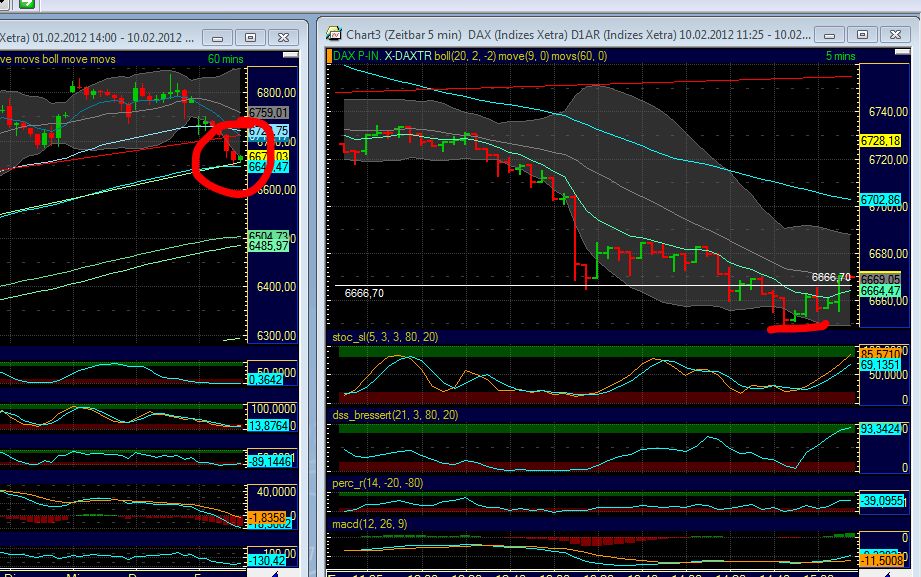This screenshot has height=577, width=921.
Task: Click the 6664,47 last-price marker on the axis
Action: pyautogui.click(x=878, y=290)
